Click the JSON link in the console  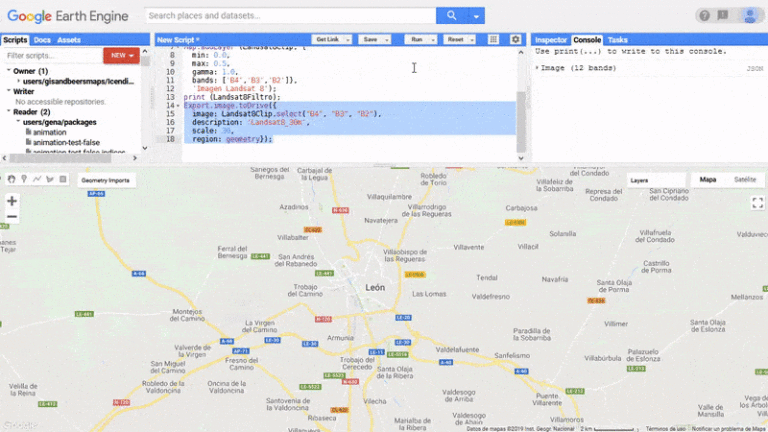click(x=754, y=69)
